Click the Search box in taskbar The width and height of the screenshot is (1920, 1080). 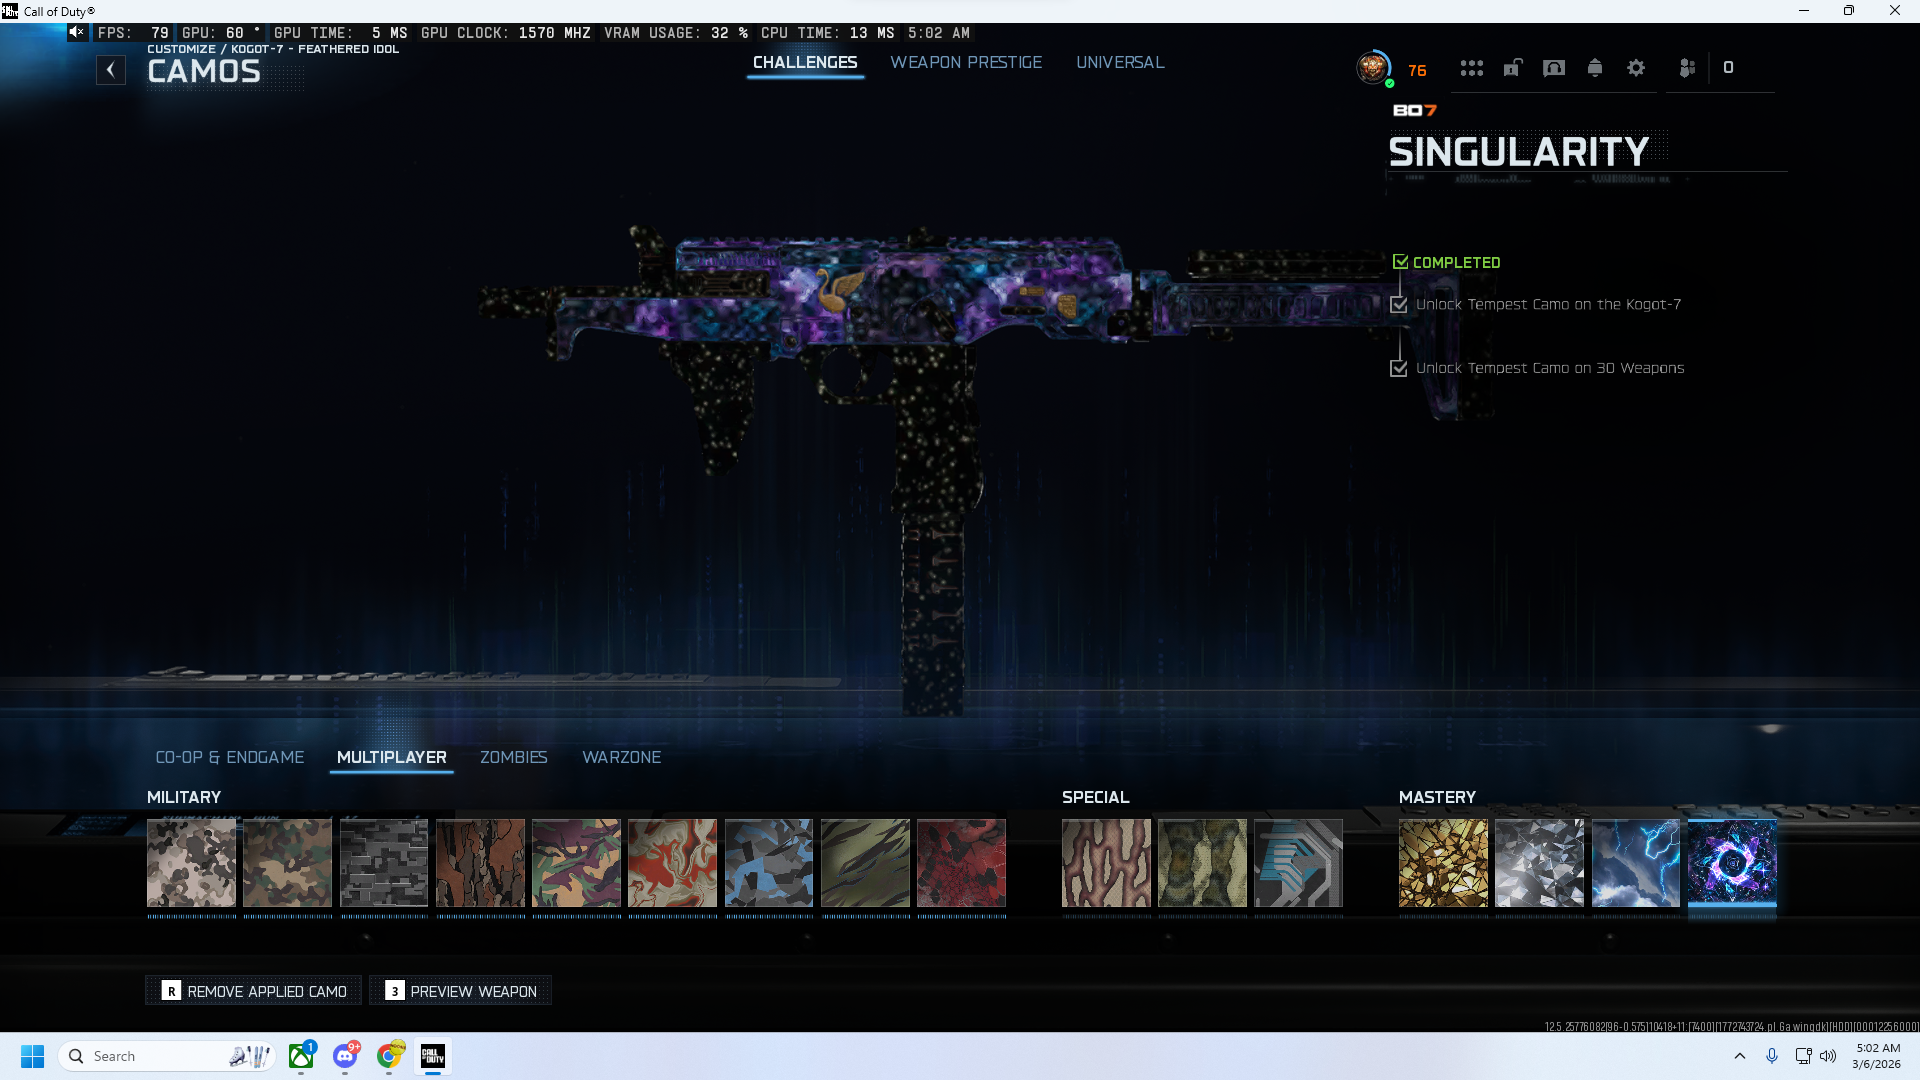pos(167,1056)
